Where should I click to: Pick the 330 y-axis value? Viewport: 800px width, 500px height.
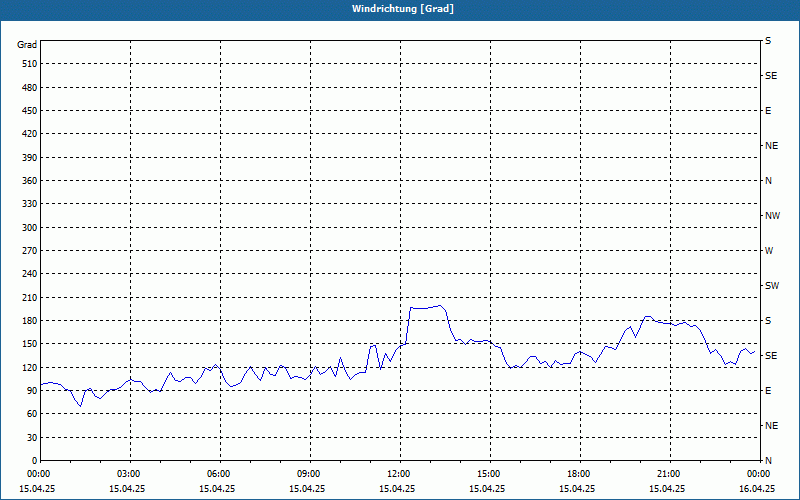[x=30, y=204]
